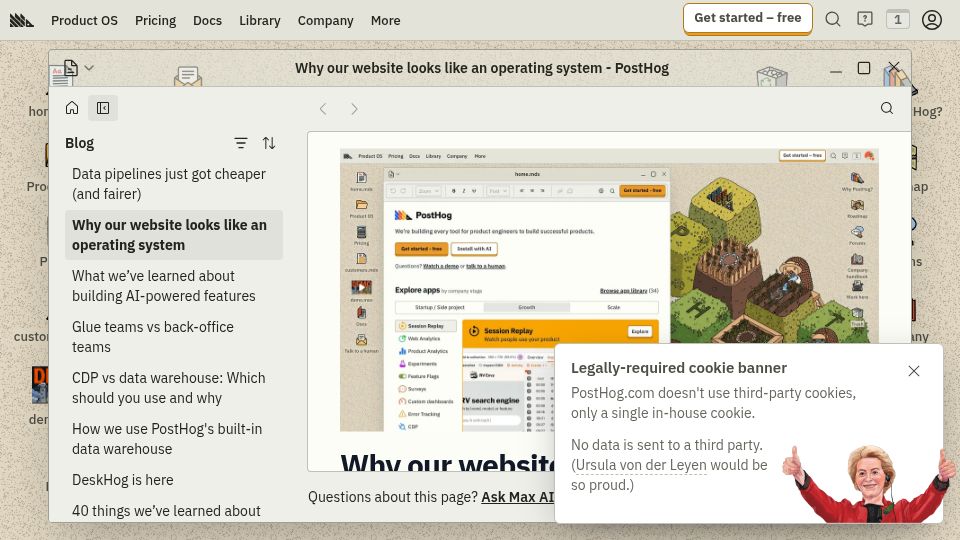Search within the blog window
The height and width of the screenshot is (540, 960).
coord(887,108)
